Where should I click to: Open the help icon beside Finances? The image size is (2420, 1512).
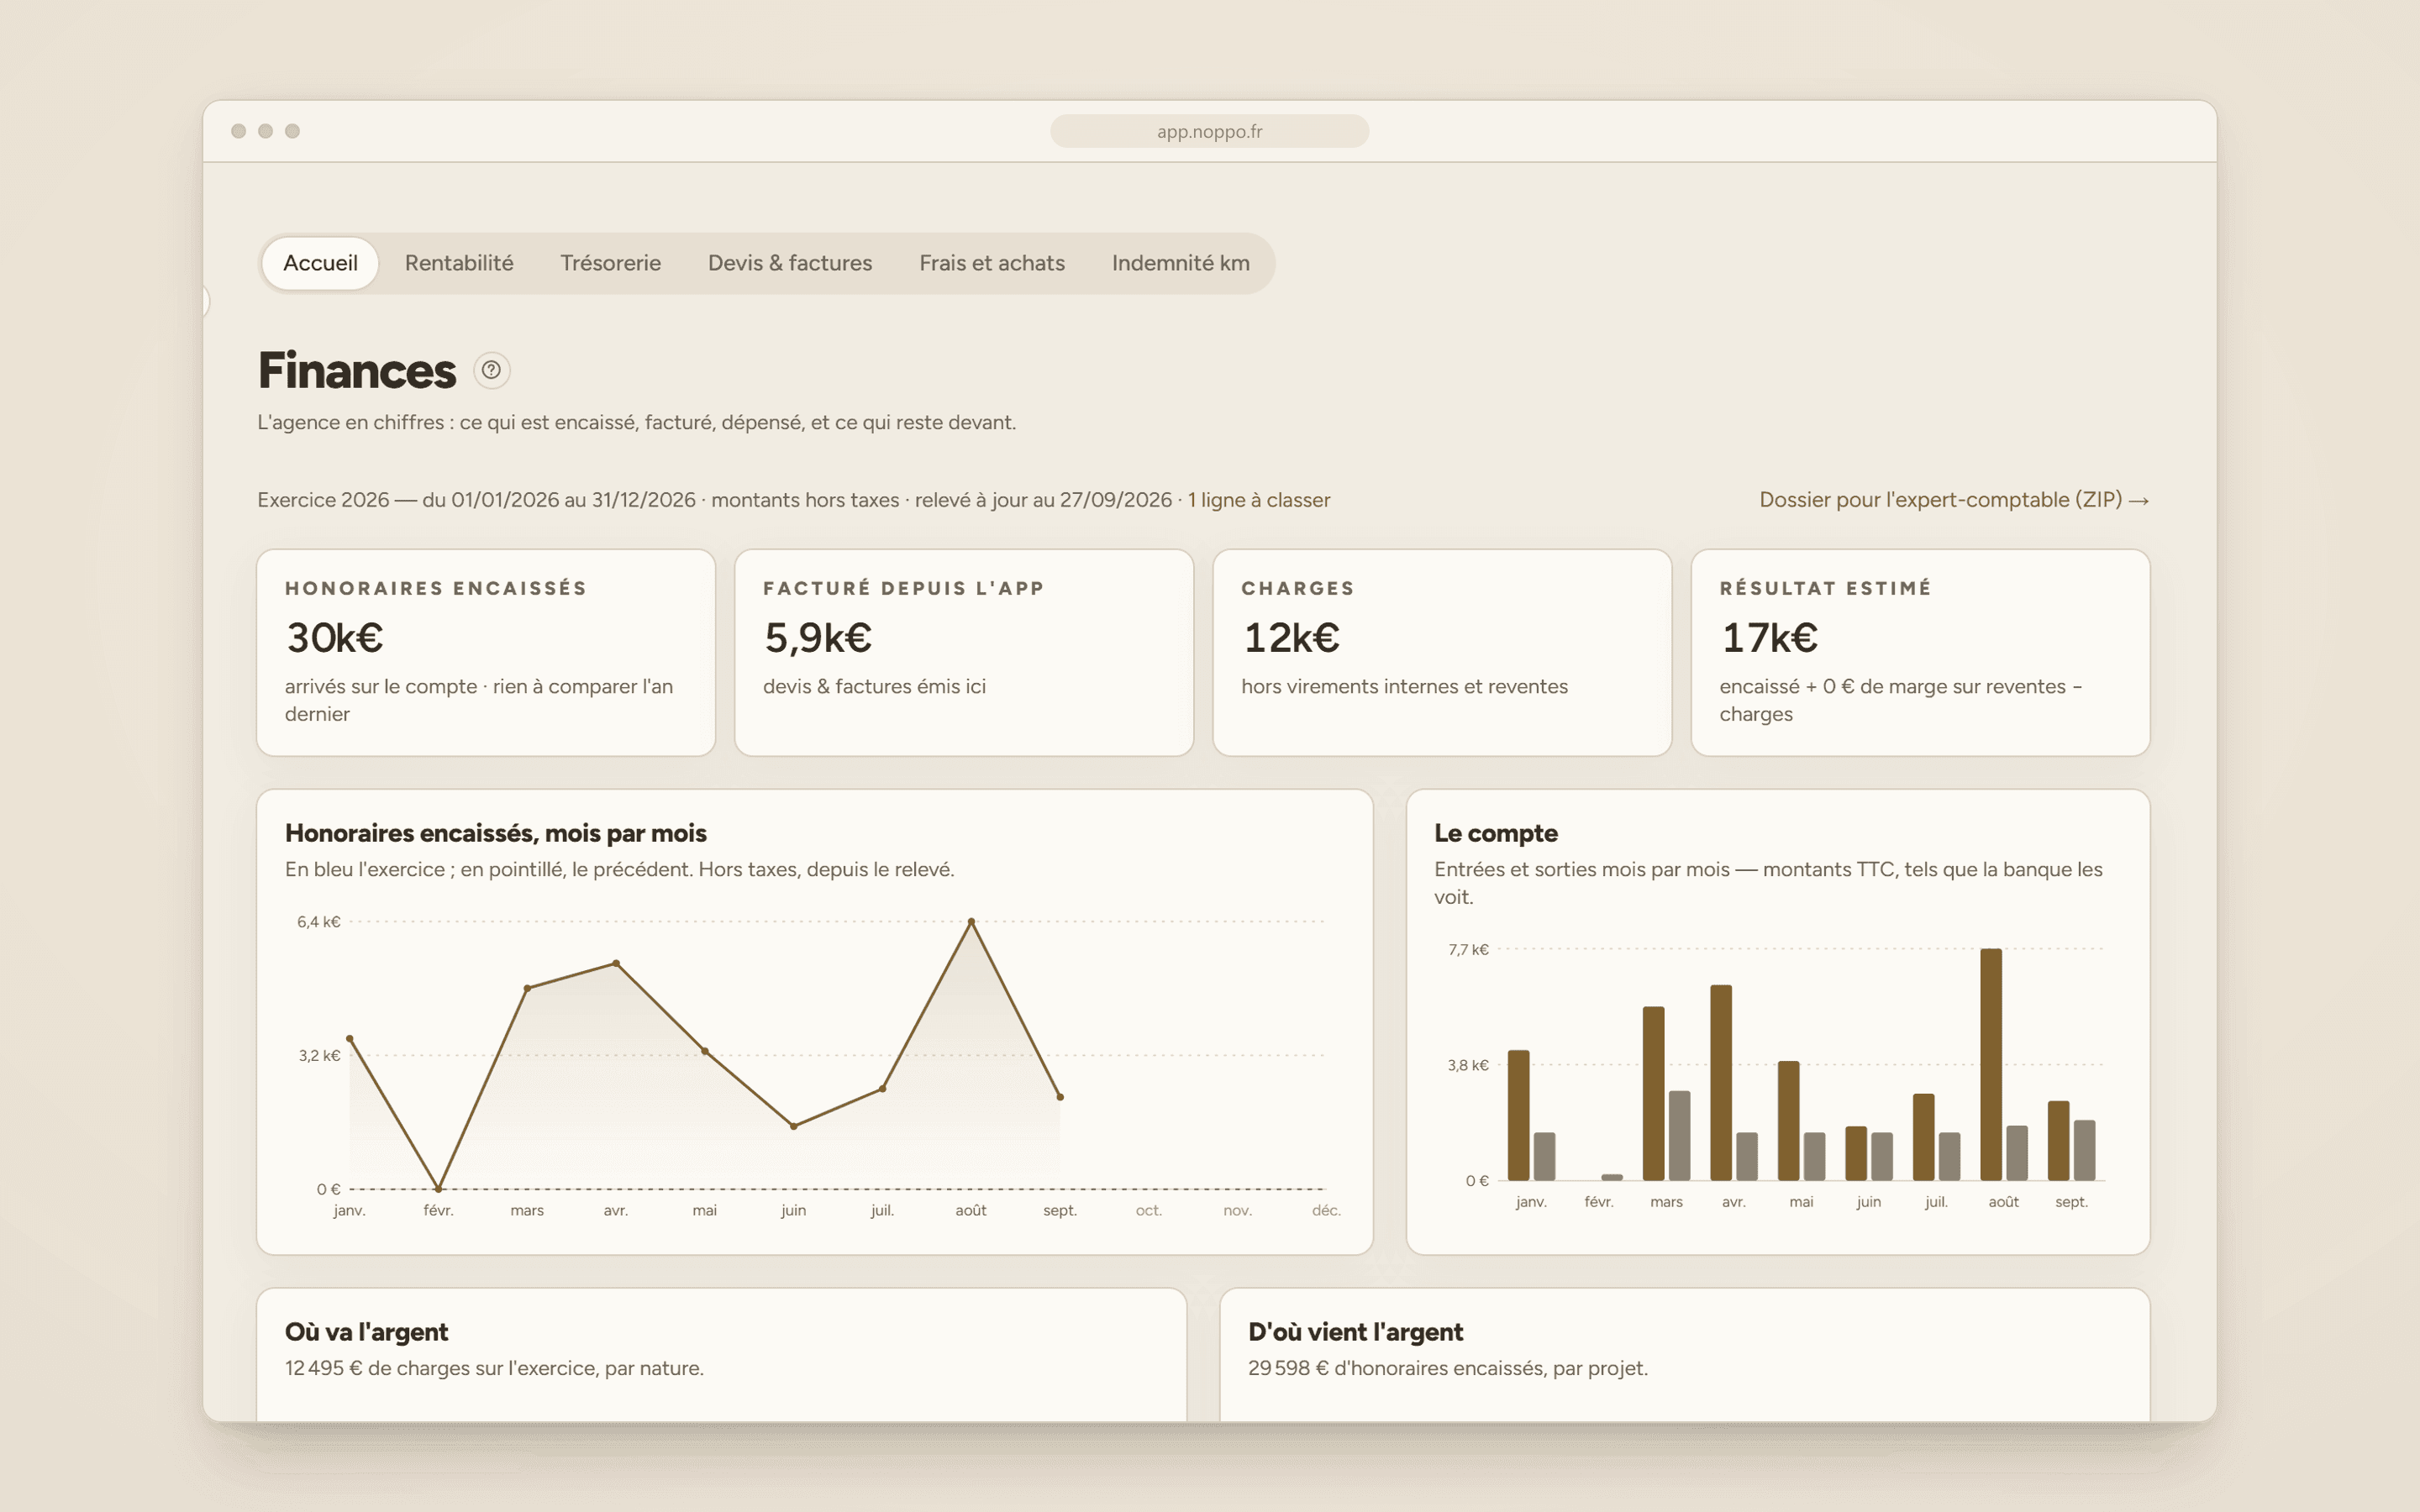(x=491, y=370)
